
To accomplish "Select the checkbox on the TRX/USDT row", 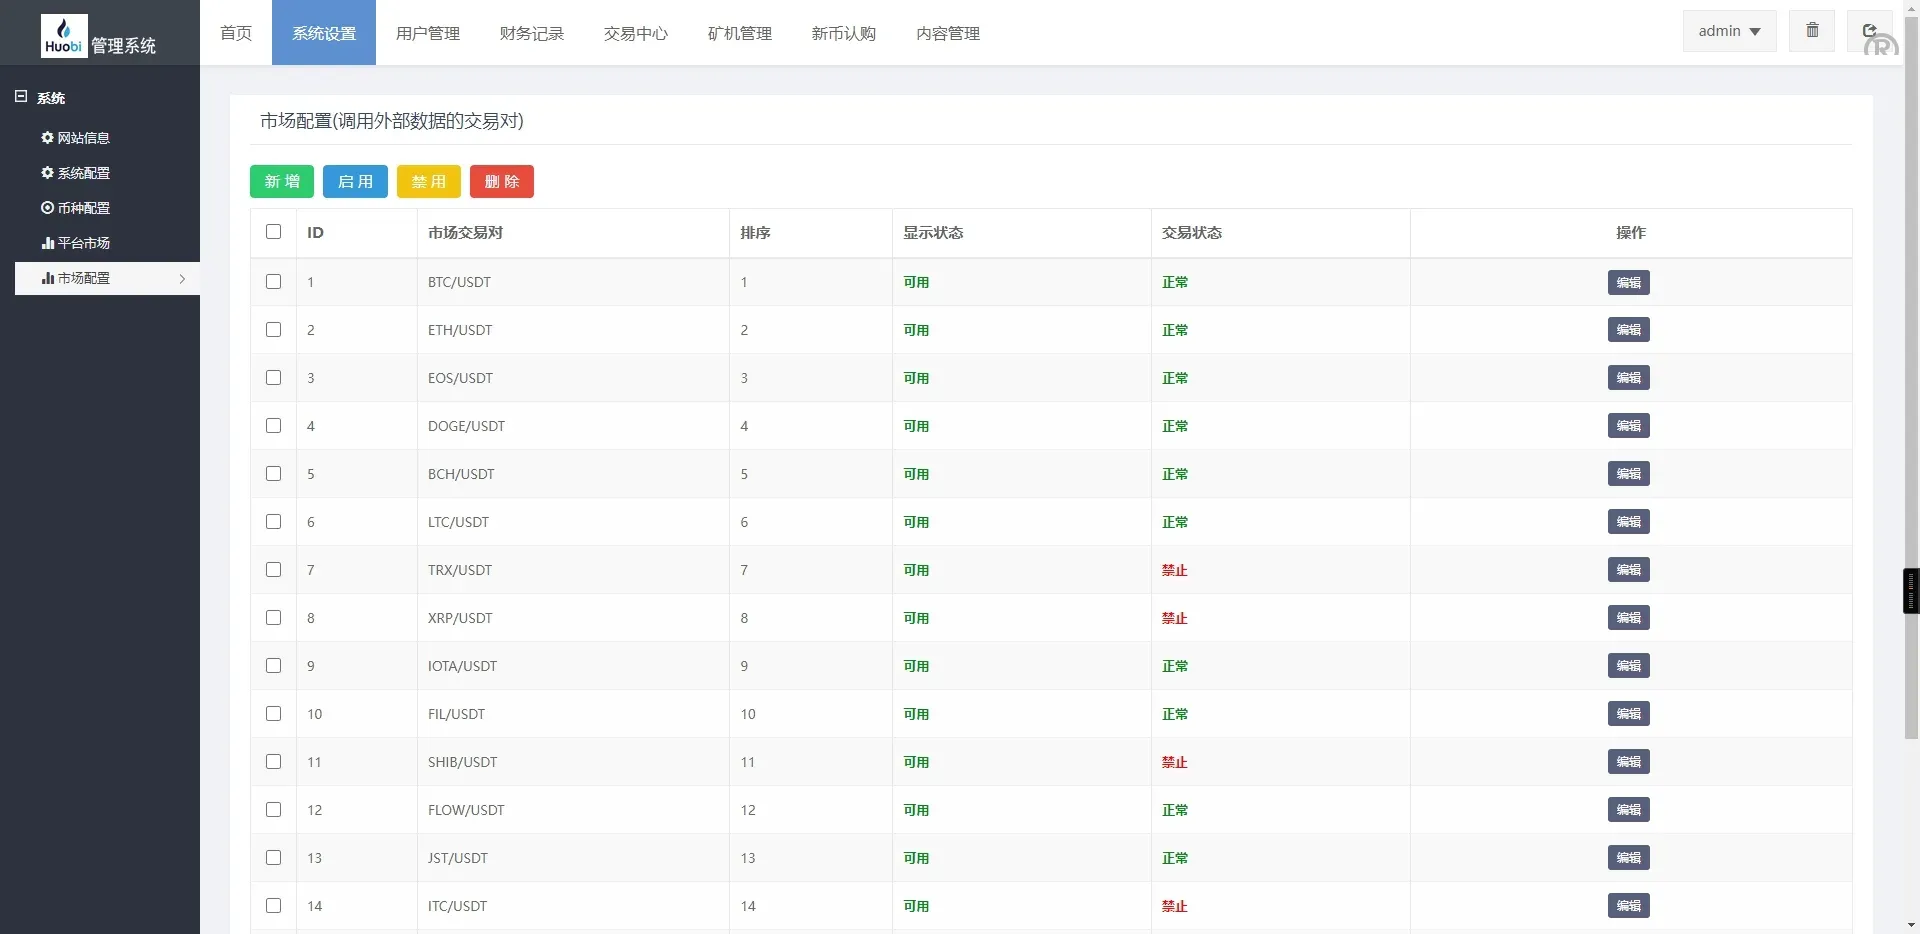I will 273,570.
